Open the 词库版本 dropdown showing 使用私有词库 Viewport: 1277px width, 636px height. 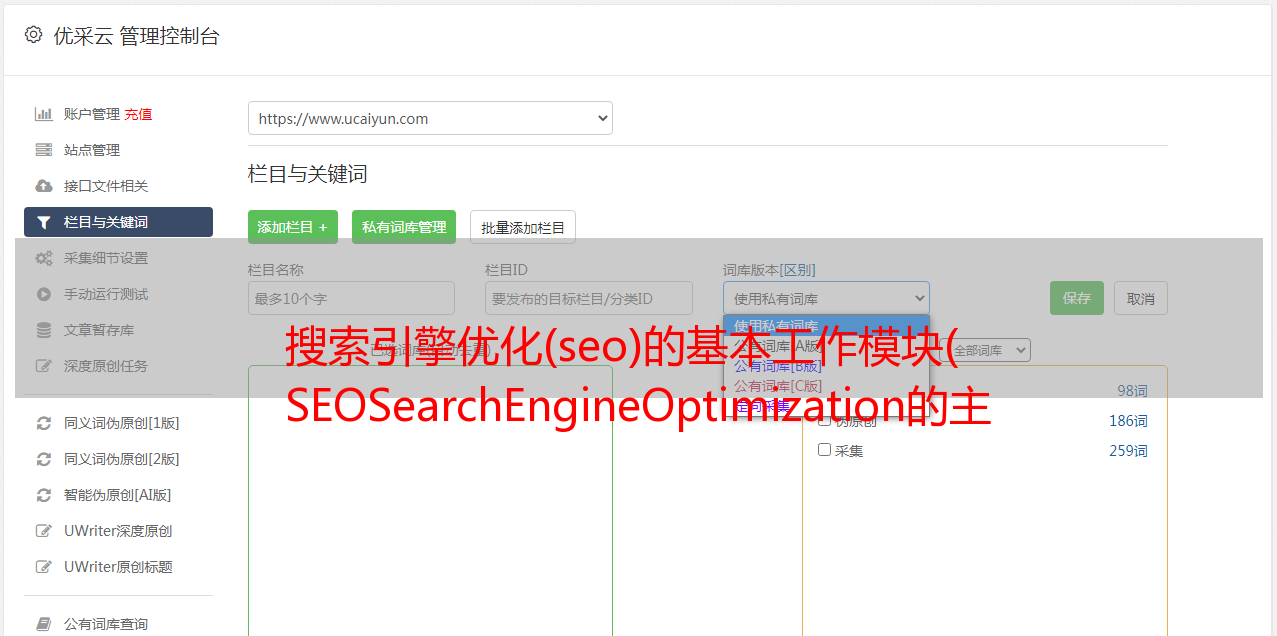tap(826, 298)
